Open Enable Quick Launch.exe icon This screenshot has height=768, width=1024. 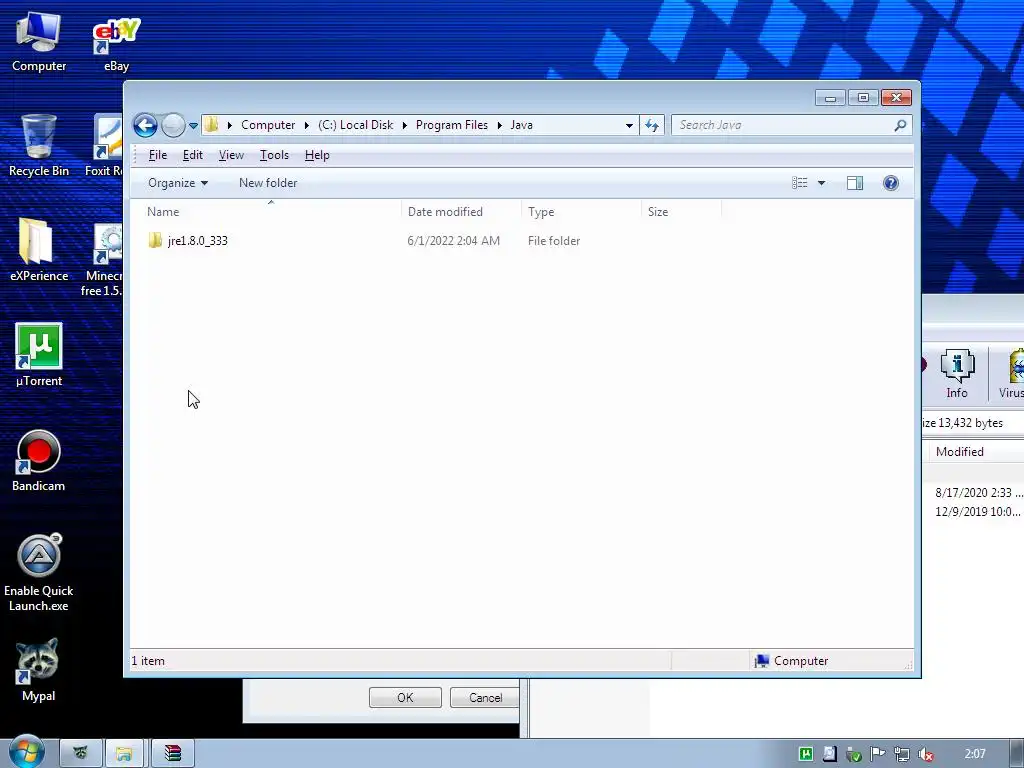coord(39,572)
